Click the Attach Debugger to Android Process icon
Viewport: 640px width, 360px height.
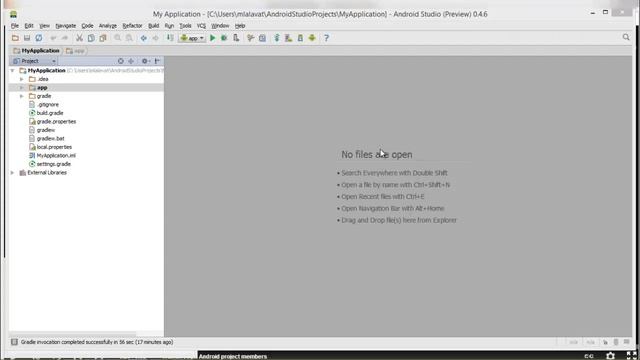tap(236, 38)
